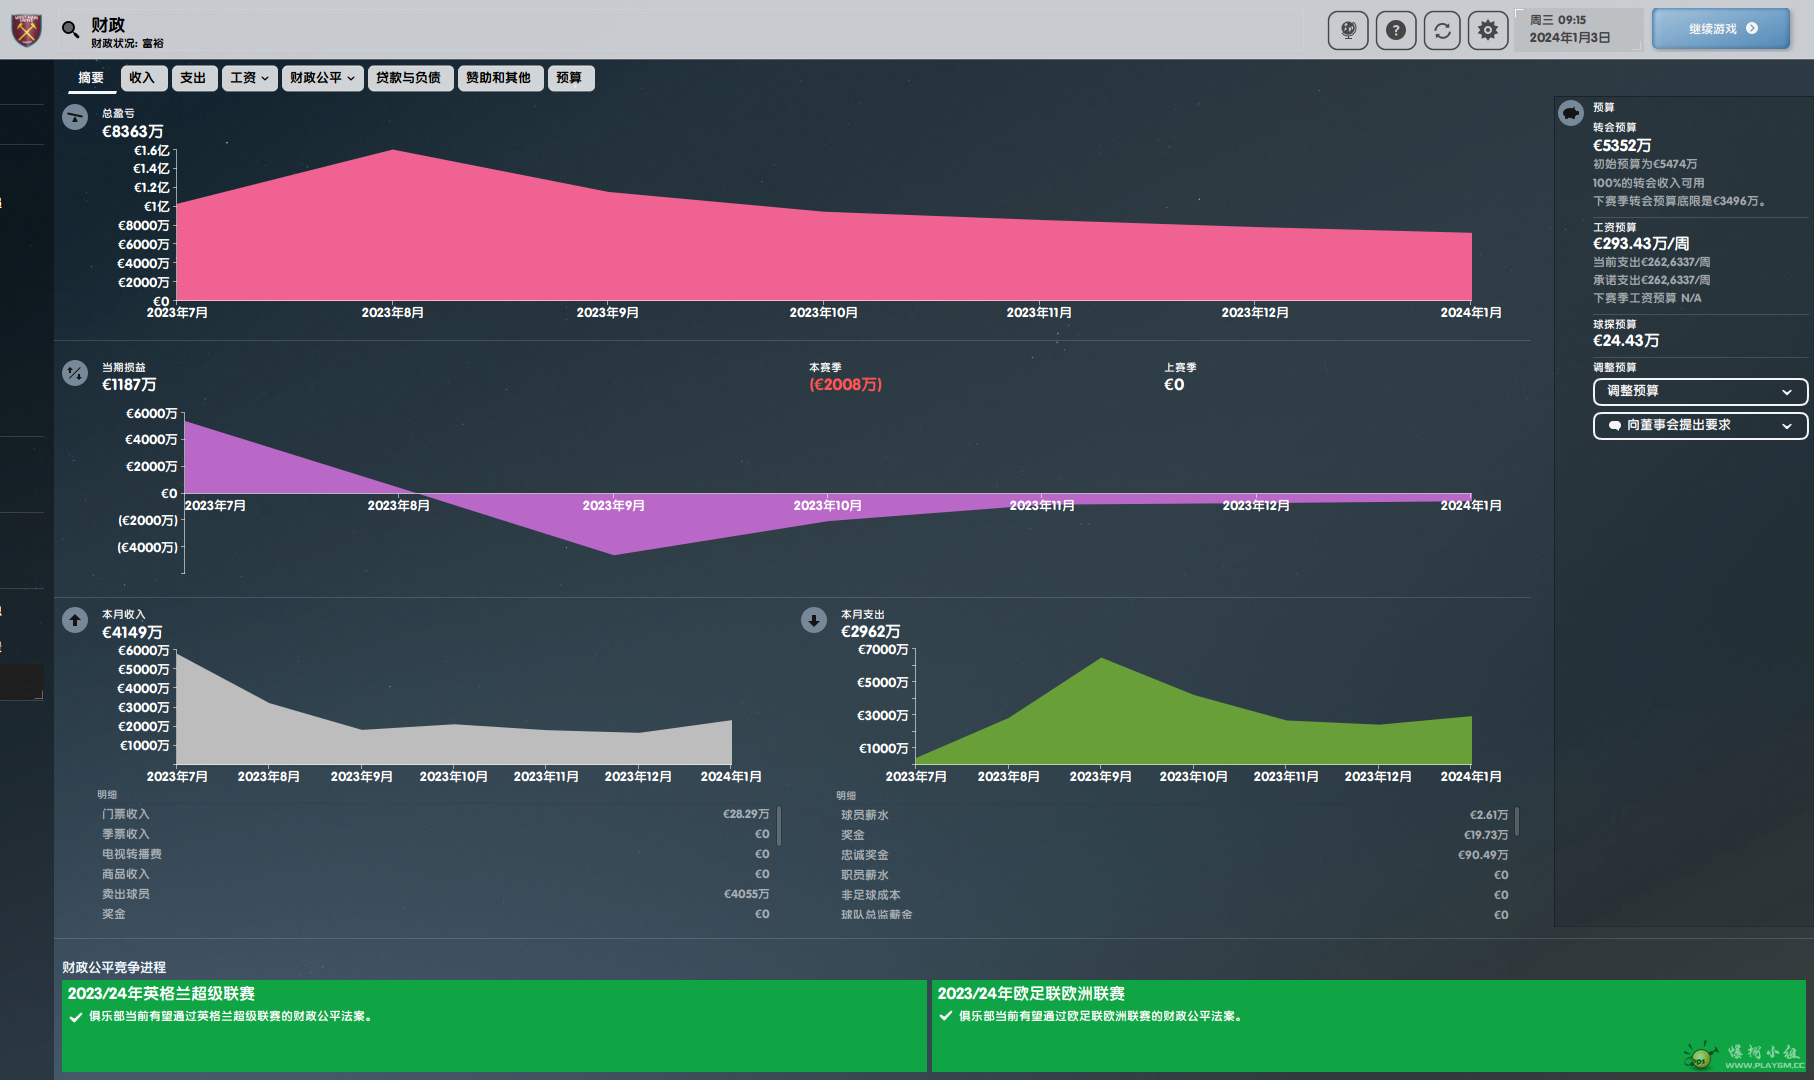
Task: Select the 电视转播费 income row
Action: coord(435,854)
